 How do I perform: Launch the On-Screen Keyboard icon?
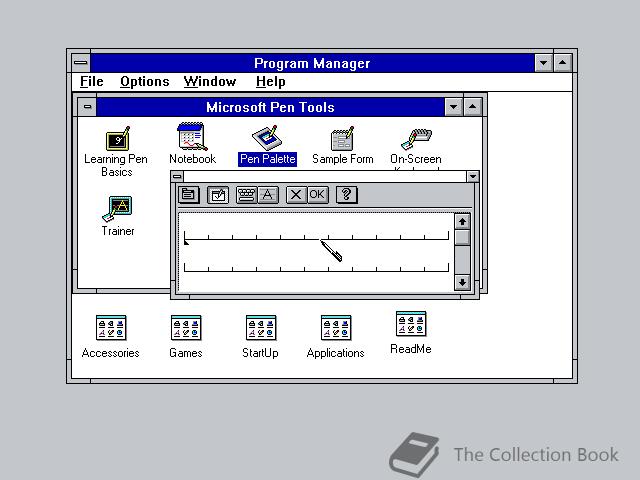pyautogui.click(x=416, y=140)
